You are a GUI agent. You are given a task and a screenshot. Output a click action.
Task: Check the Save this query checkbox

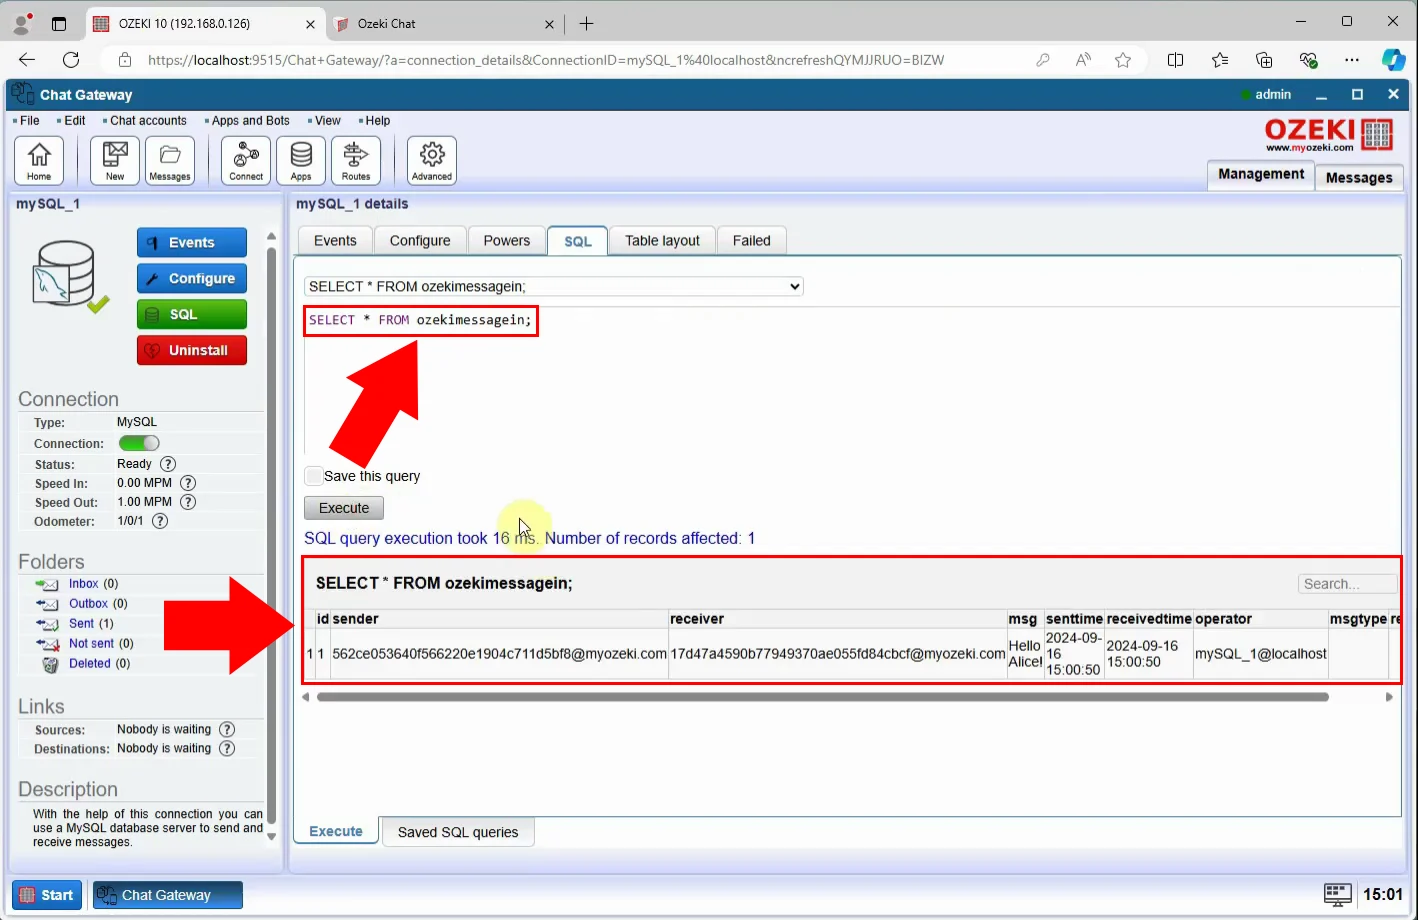pos(314,476)
